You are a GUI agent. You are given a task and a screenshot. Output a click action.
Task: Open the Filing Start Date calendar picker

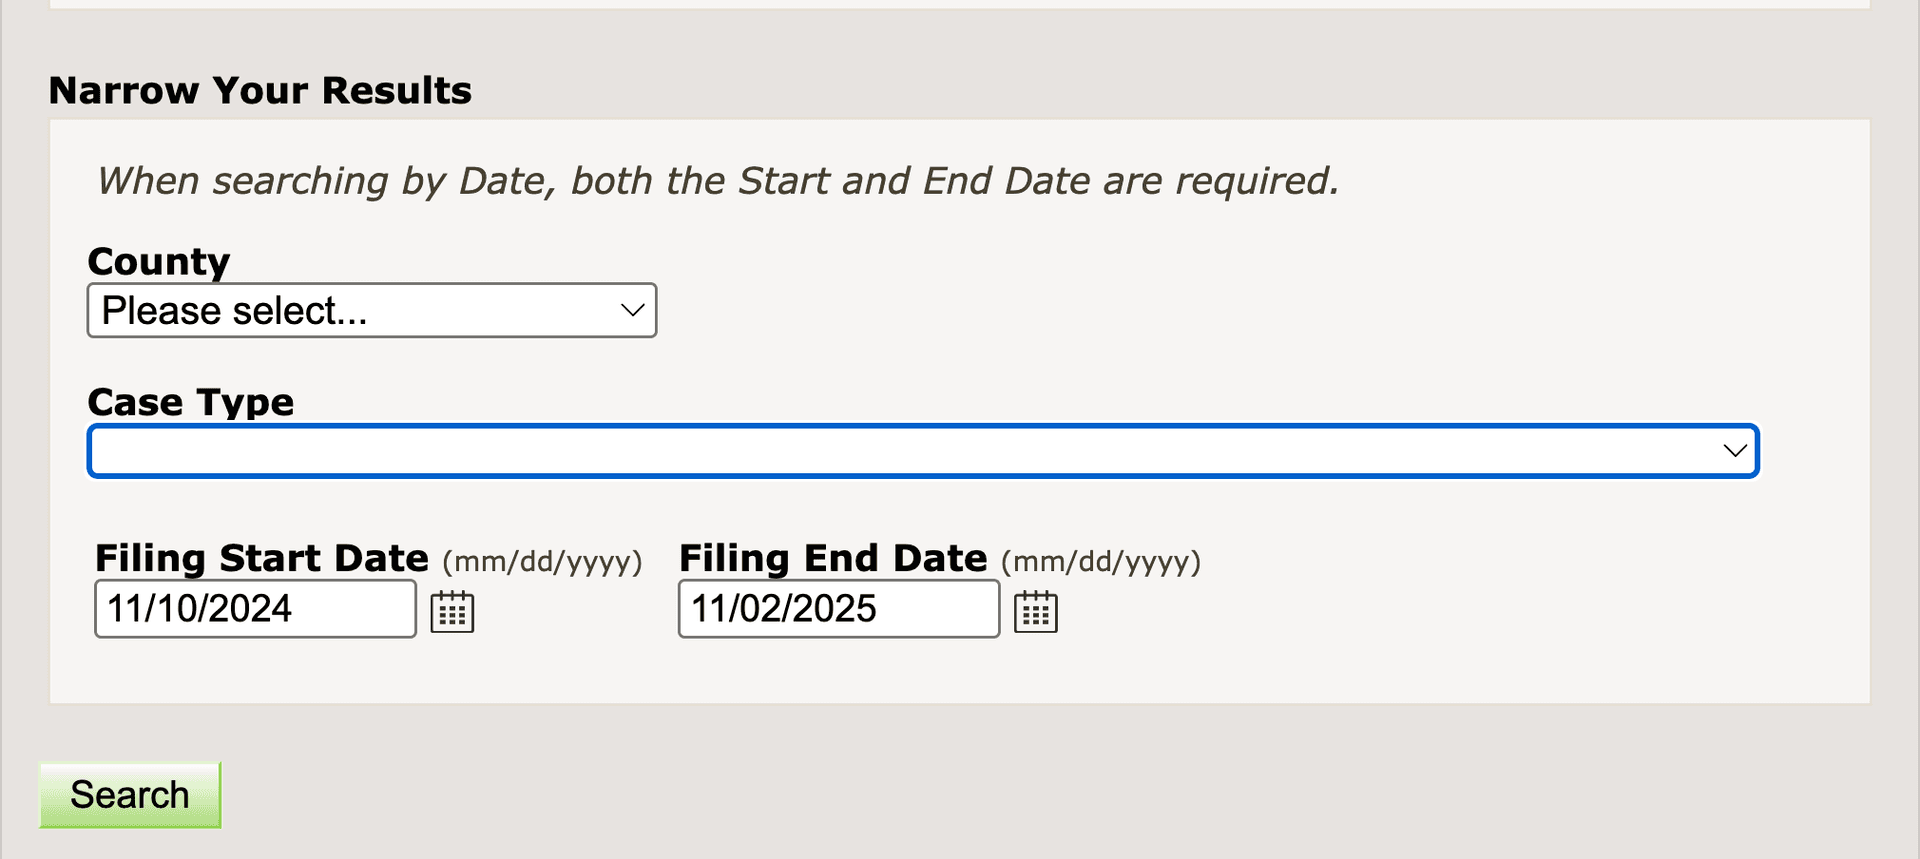(x=452, y=610)
